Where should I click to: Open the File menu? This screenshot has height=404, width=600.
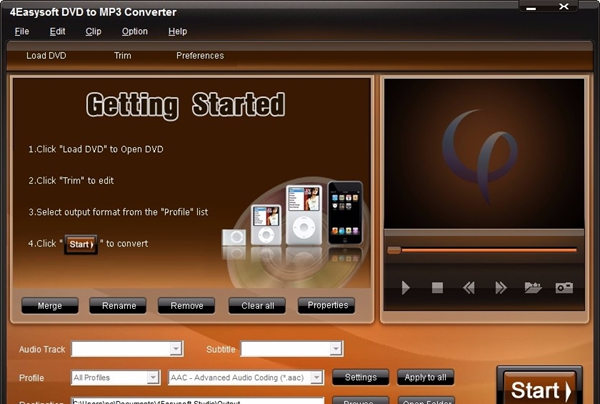pos(22,31)
